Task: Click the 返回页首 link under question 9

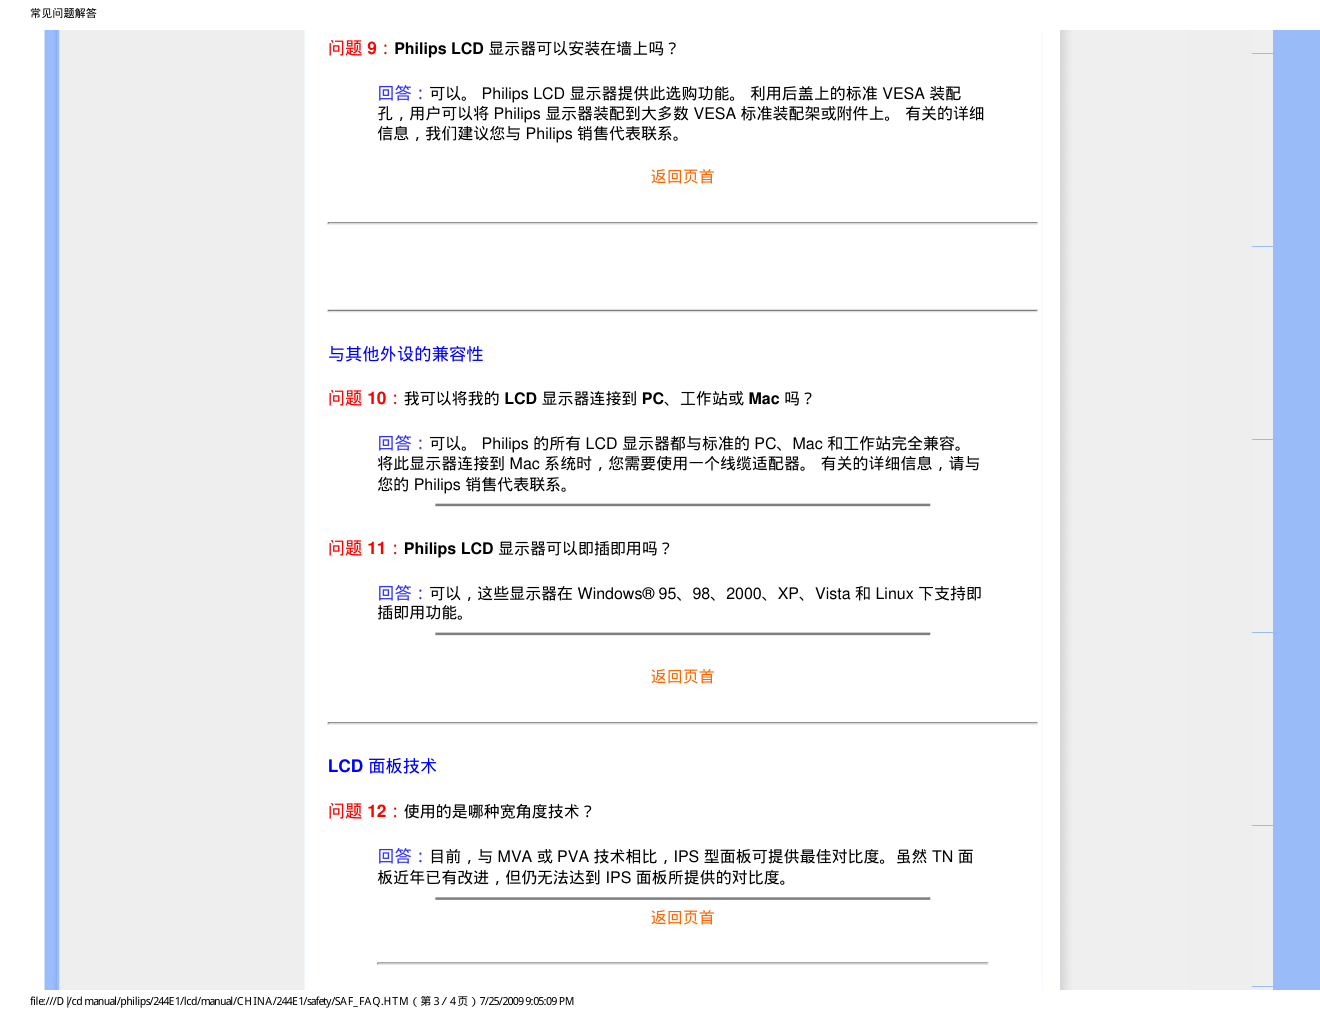Action: tap(682, 177)
